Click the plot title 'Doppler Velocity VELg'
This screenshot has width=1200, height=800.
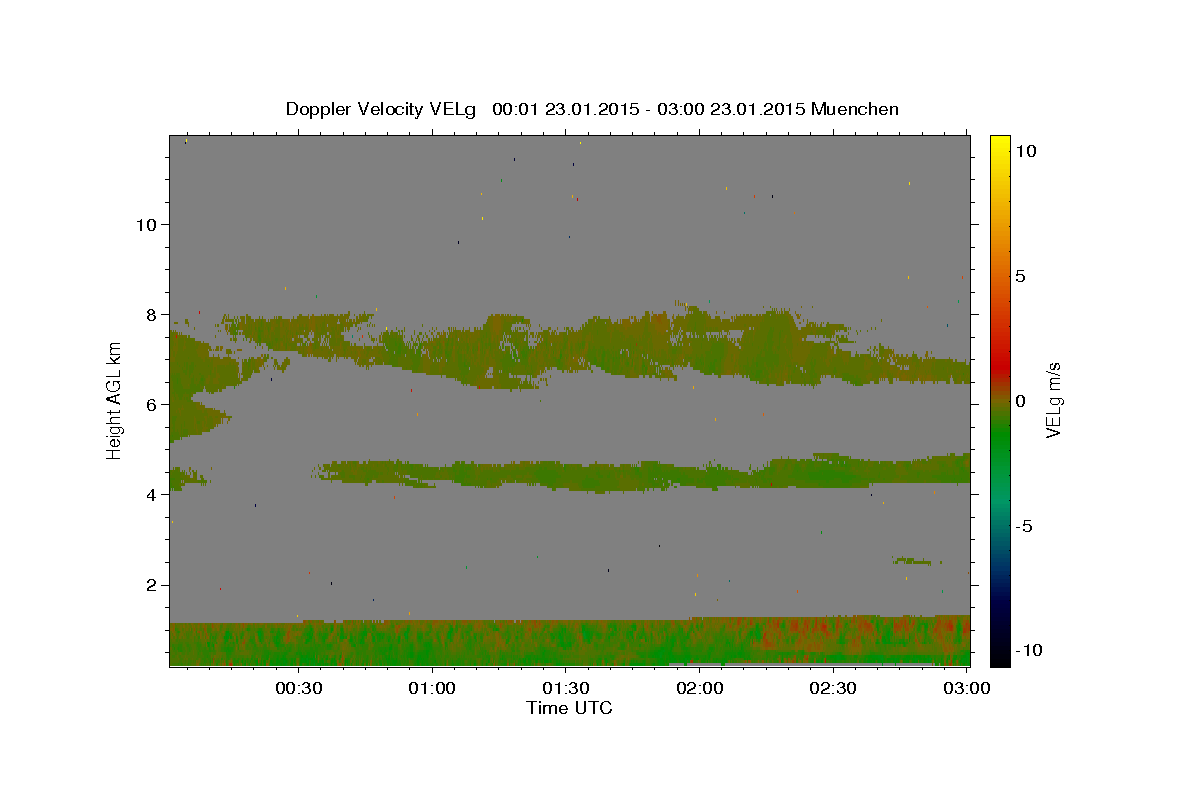click(382, 109)
